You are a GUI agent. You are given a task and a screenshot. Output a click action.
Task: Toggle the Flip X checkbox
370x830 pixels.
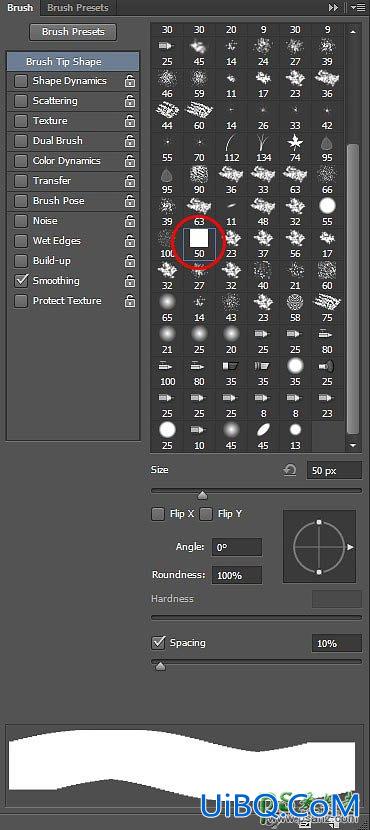tap(158, 514)
